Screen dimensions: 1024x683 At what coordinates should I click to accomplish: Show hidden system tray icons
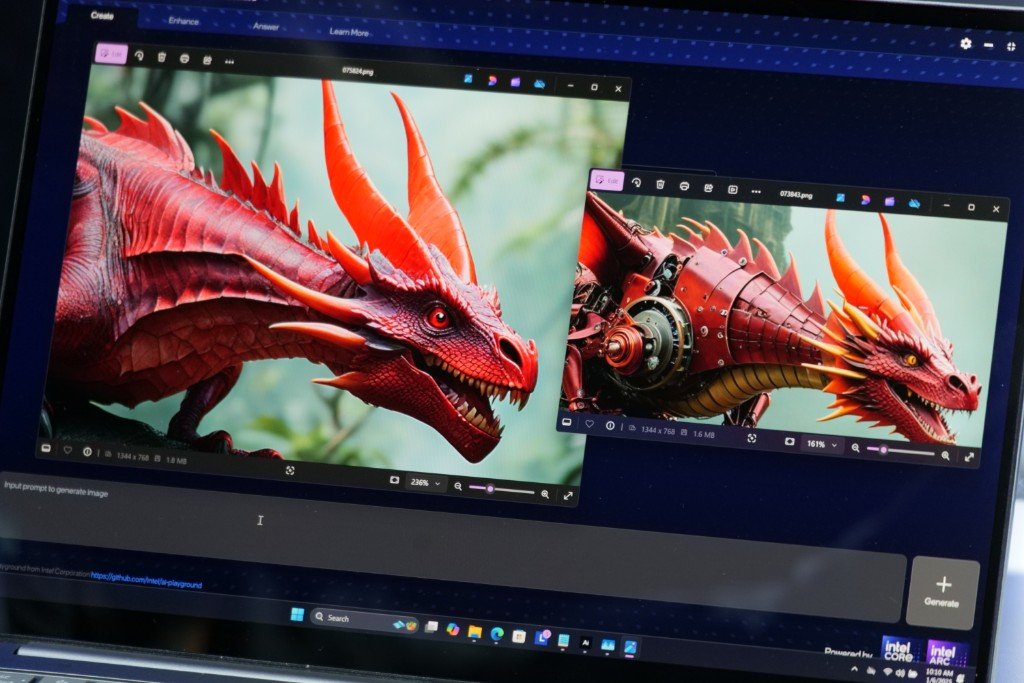(854, 669)
